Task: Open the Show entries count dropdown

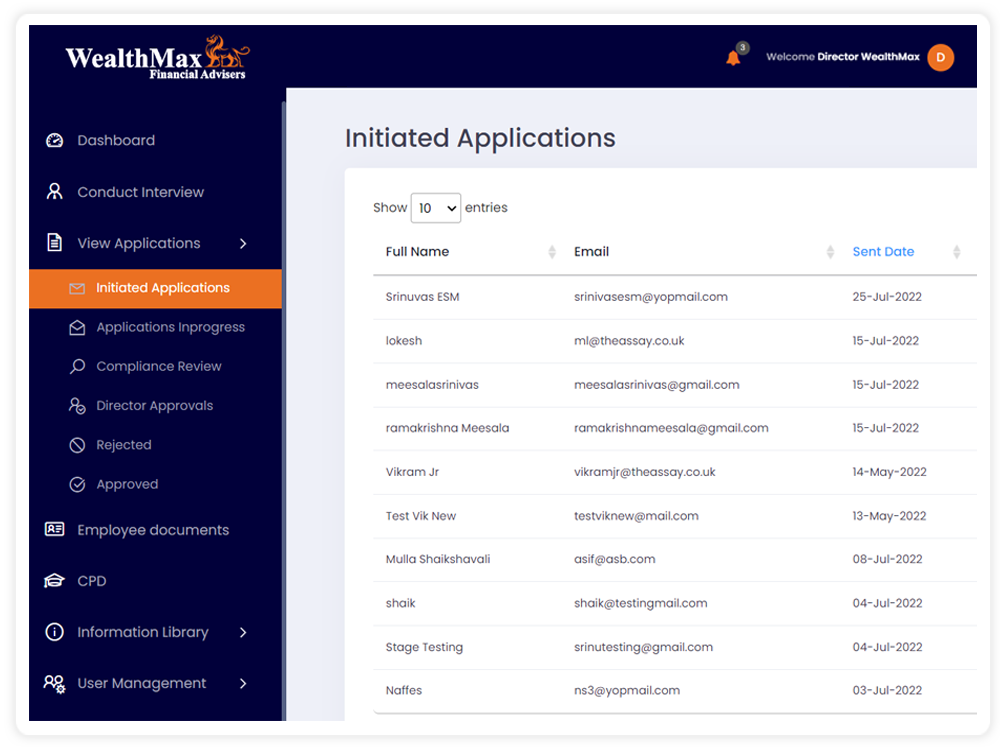Action: [436, 208]
